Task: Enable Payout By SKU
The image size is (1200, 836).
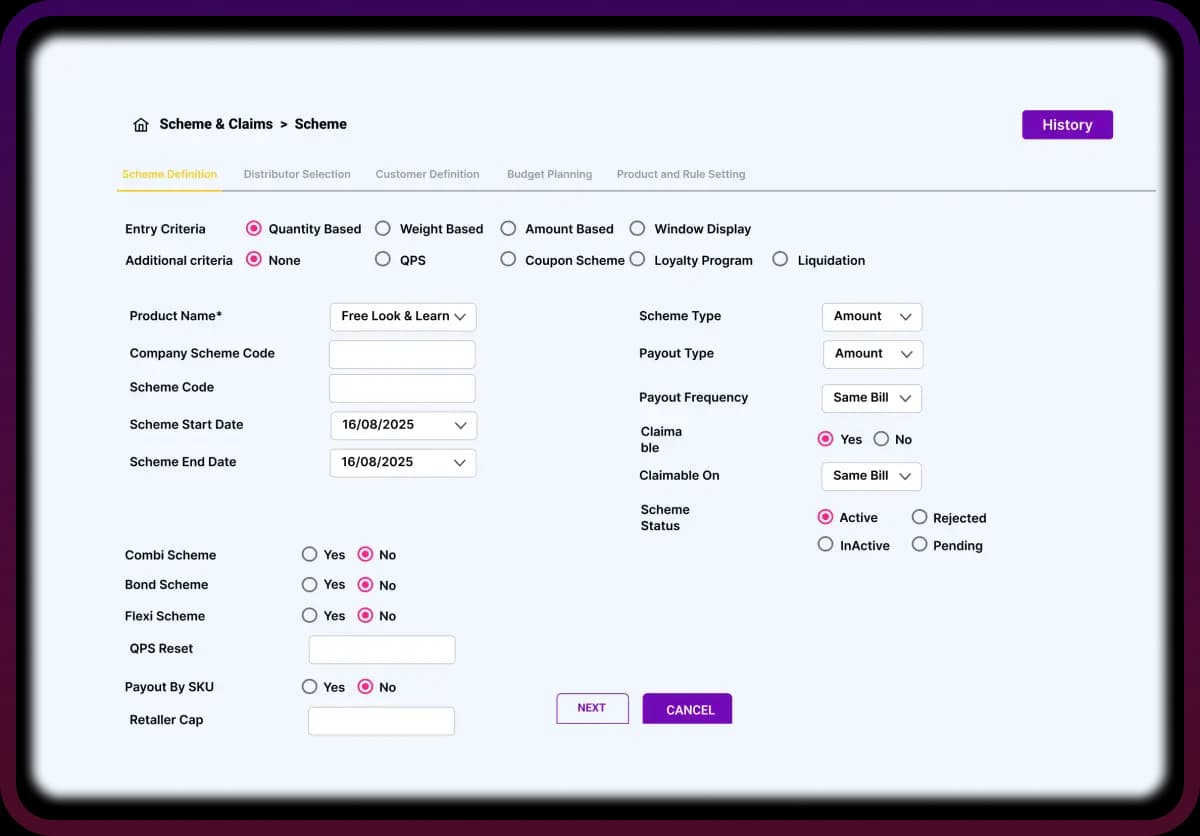Action: click(x=310, y=687)
